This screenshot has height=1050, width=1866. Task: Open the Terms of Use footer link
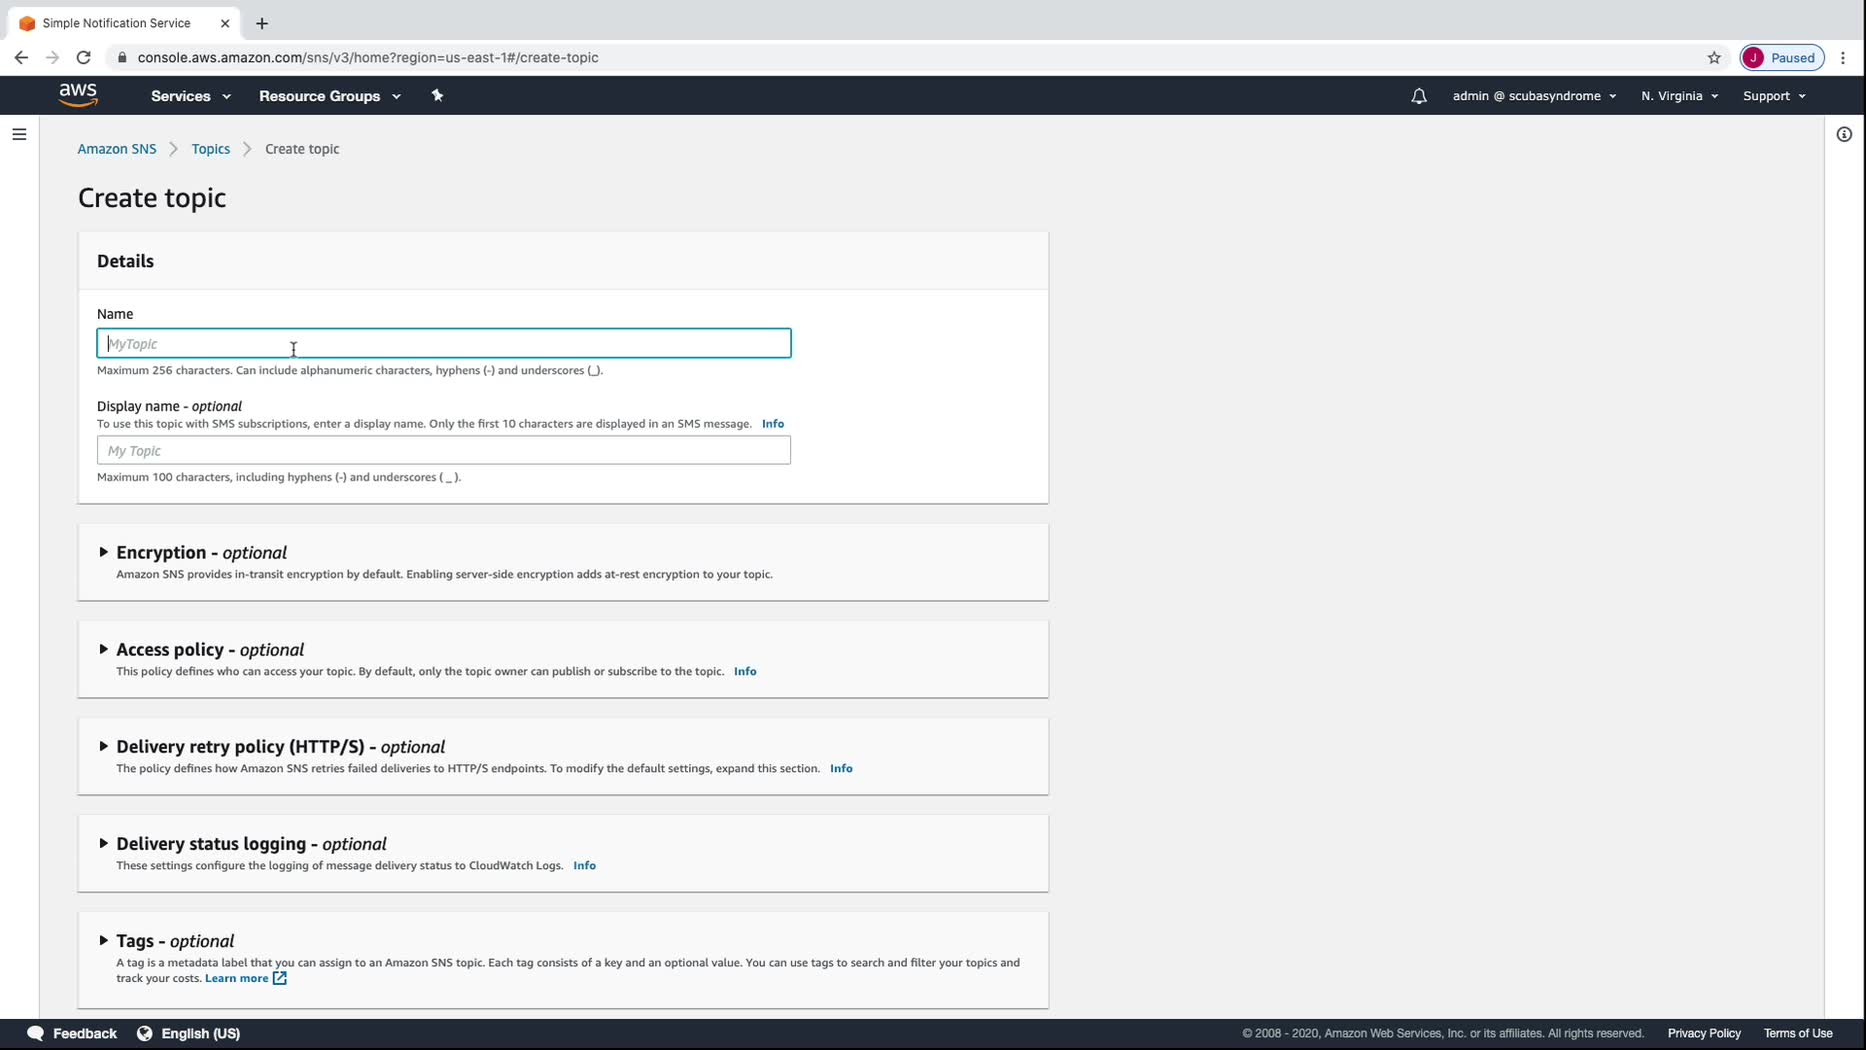1798,1033
